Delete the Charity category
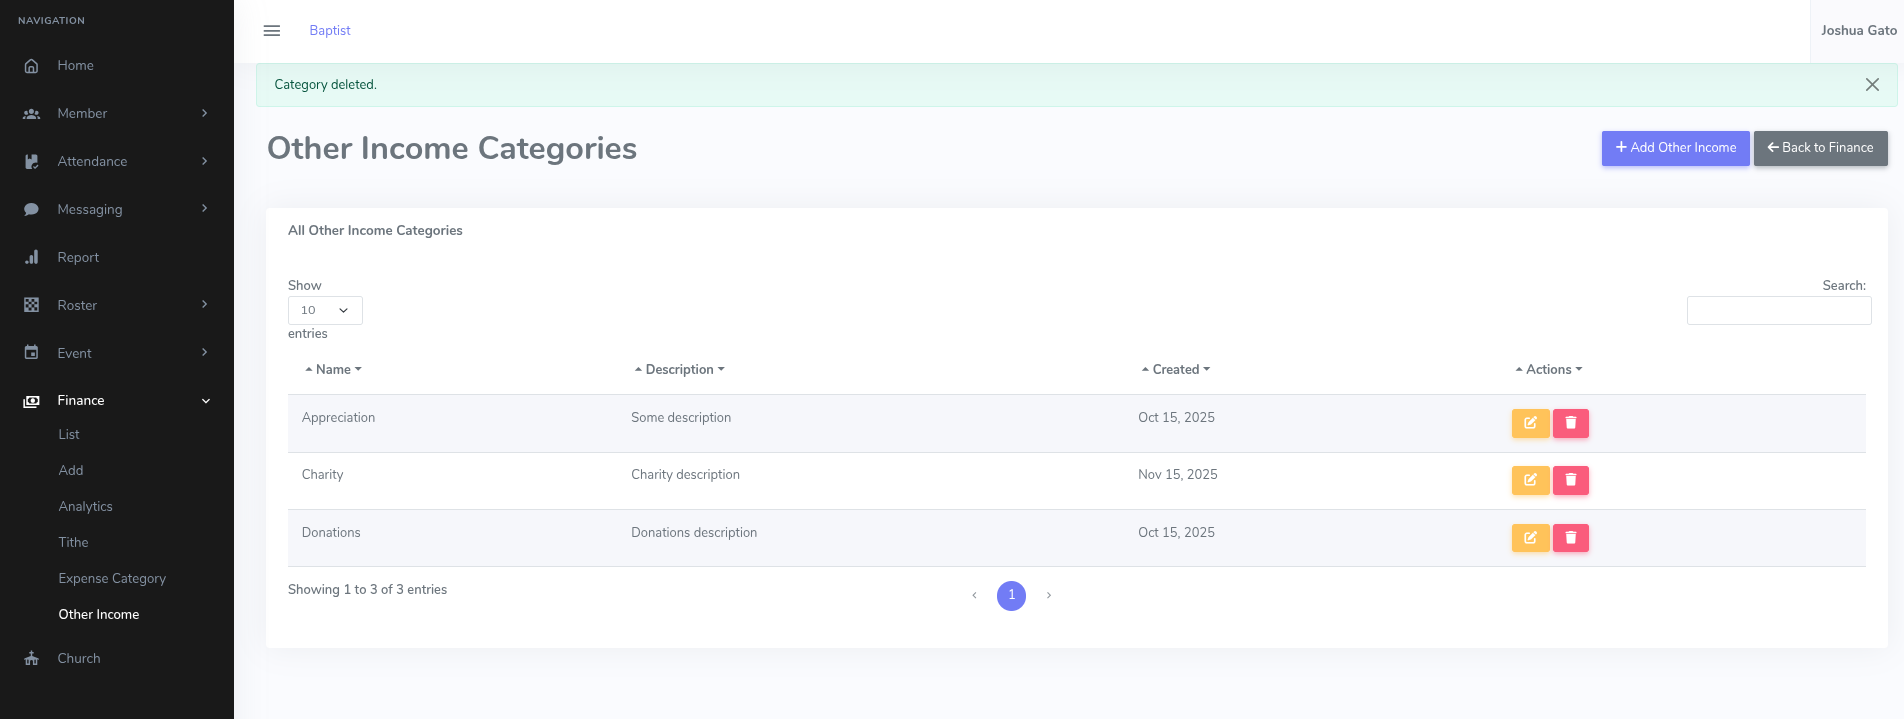 (x=1570, y=480)
